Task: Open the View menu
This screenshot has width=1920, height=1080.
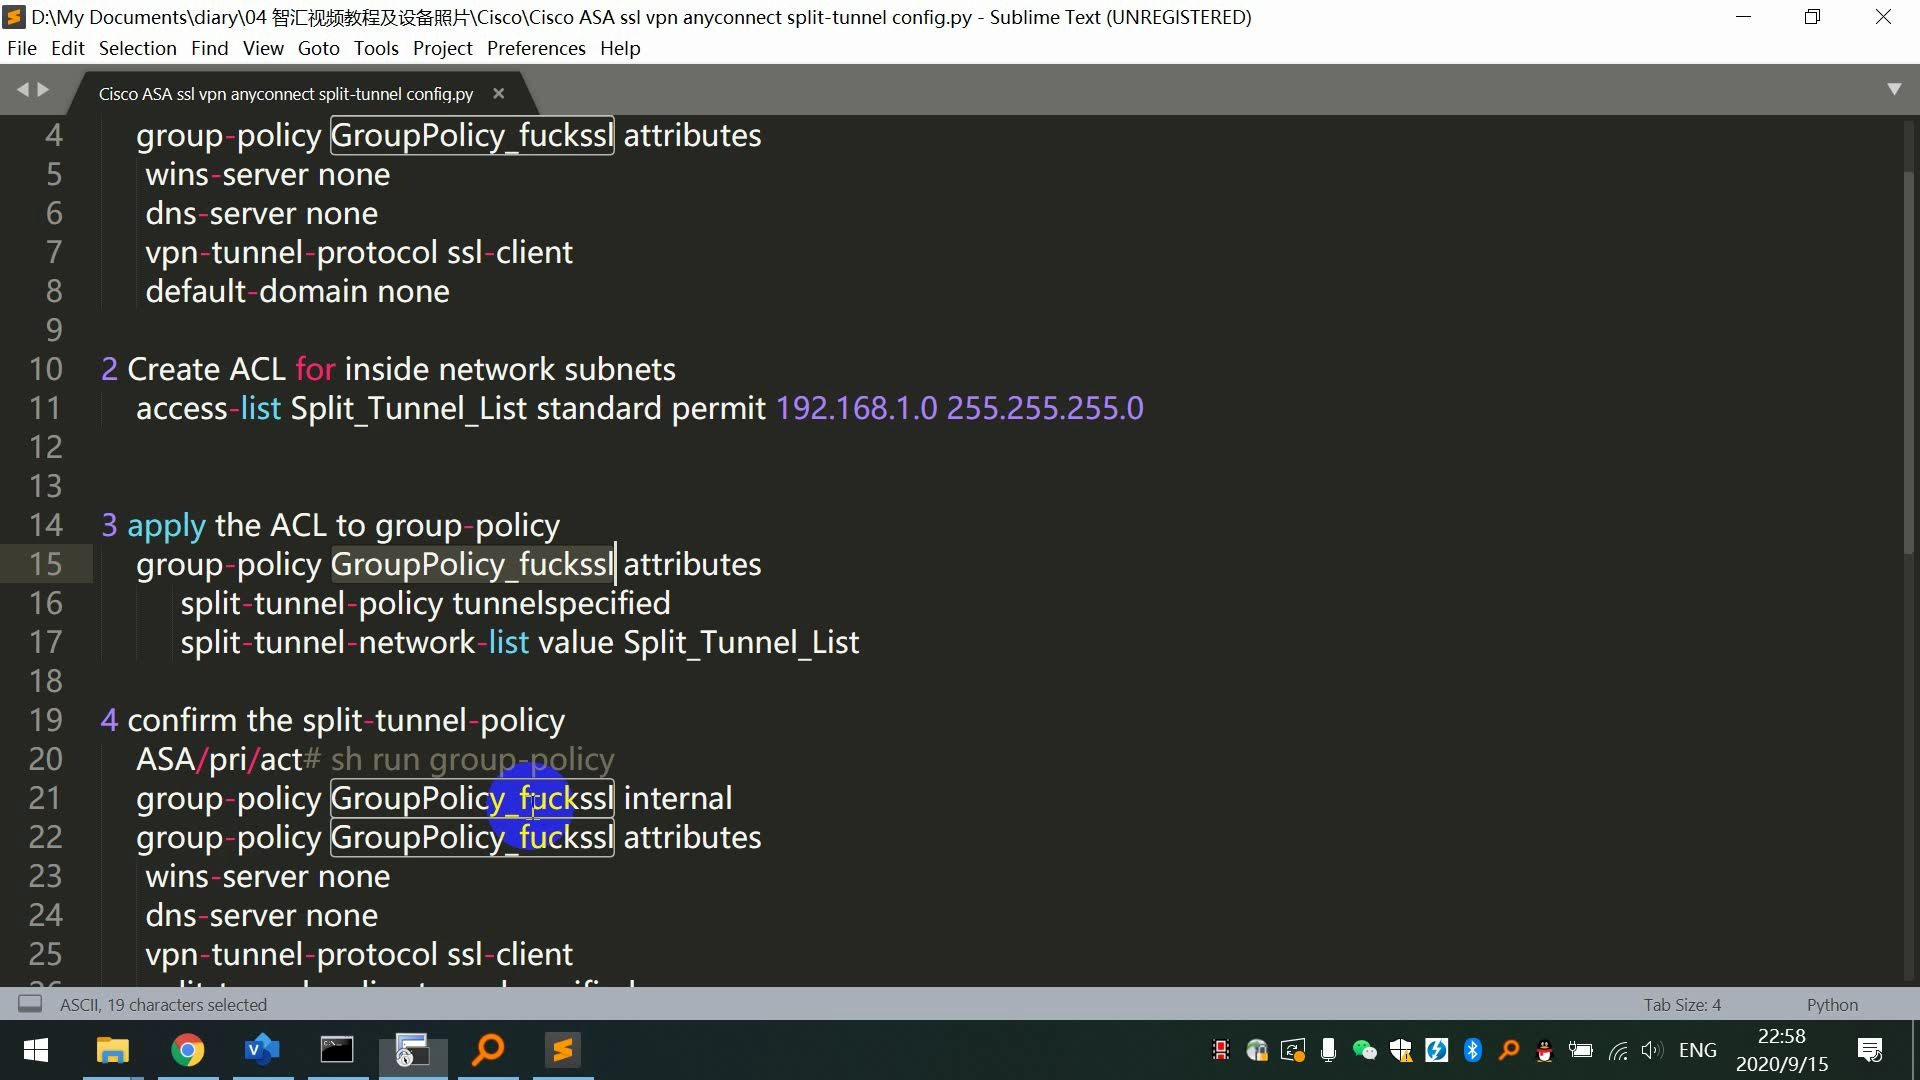Action: coord(263,48)
